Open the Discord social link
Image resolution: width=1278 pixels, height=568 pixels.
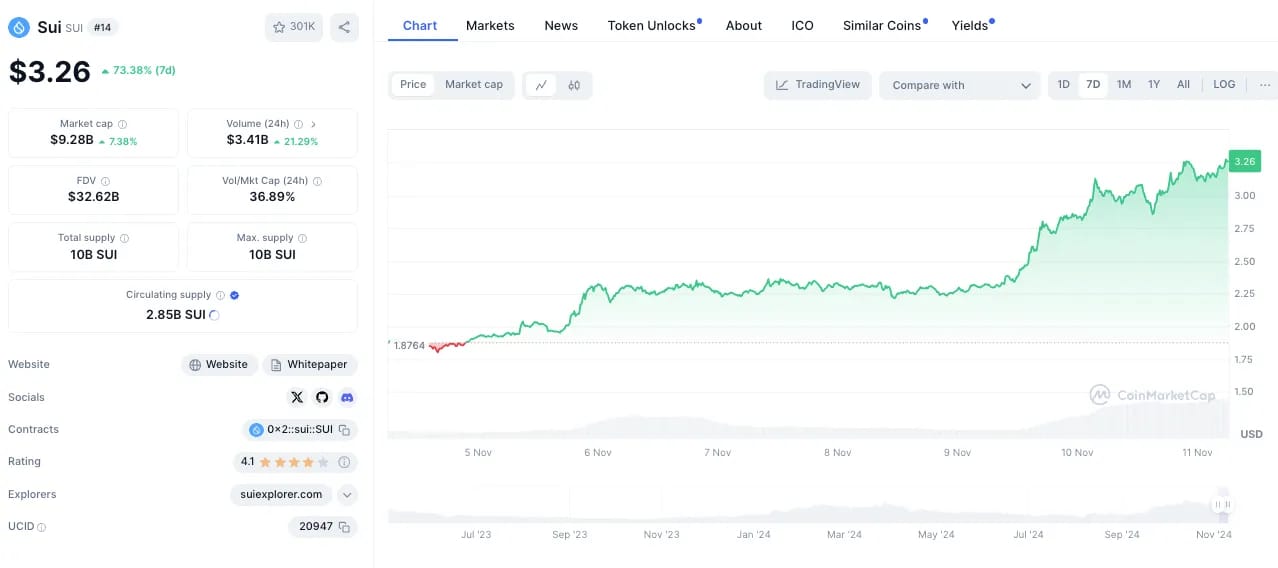[x=347, y=397]
